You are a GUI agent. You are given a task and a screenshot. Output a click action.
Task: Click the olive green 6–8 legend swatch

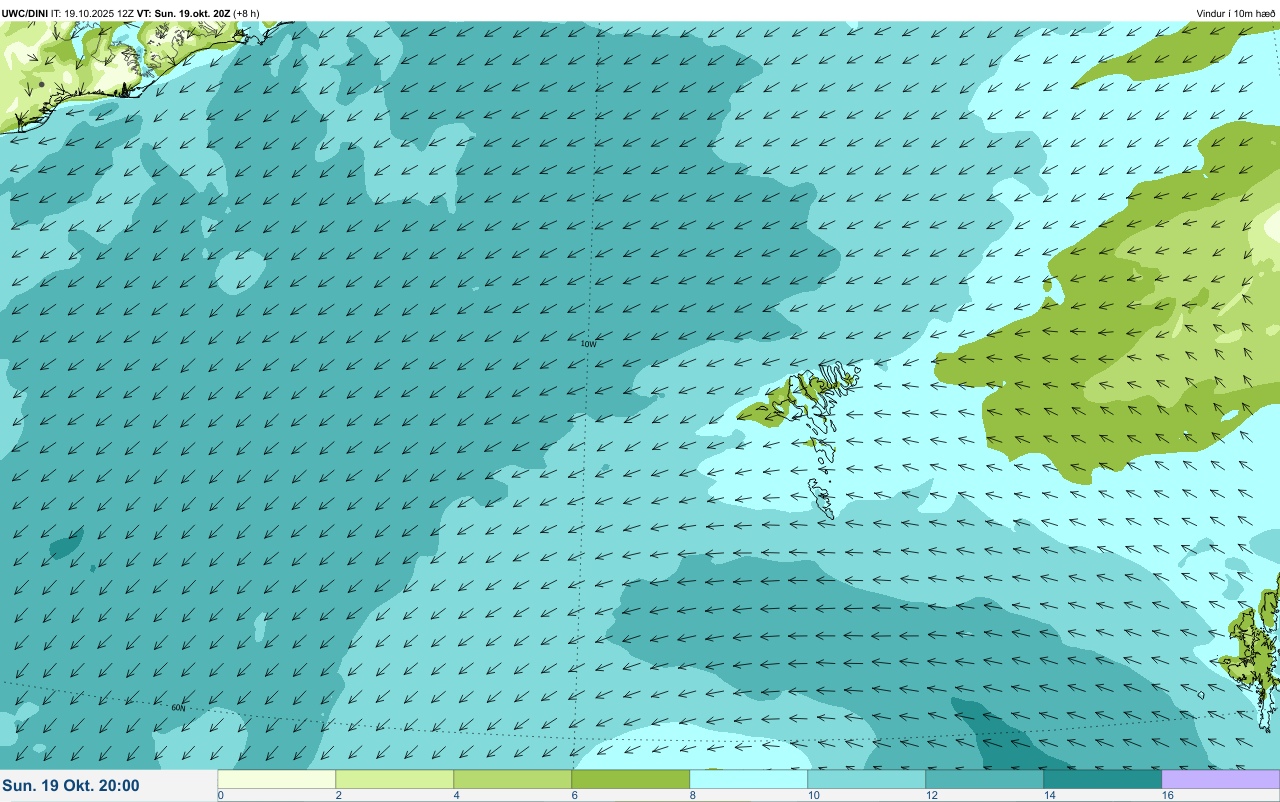630,779
